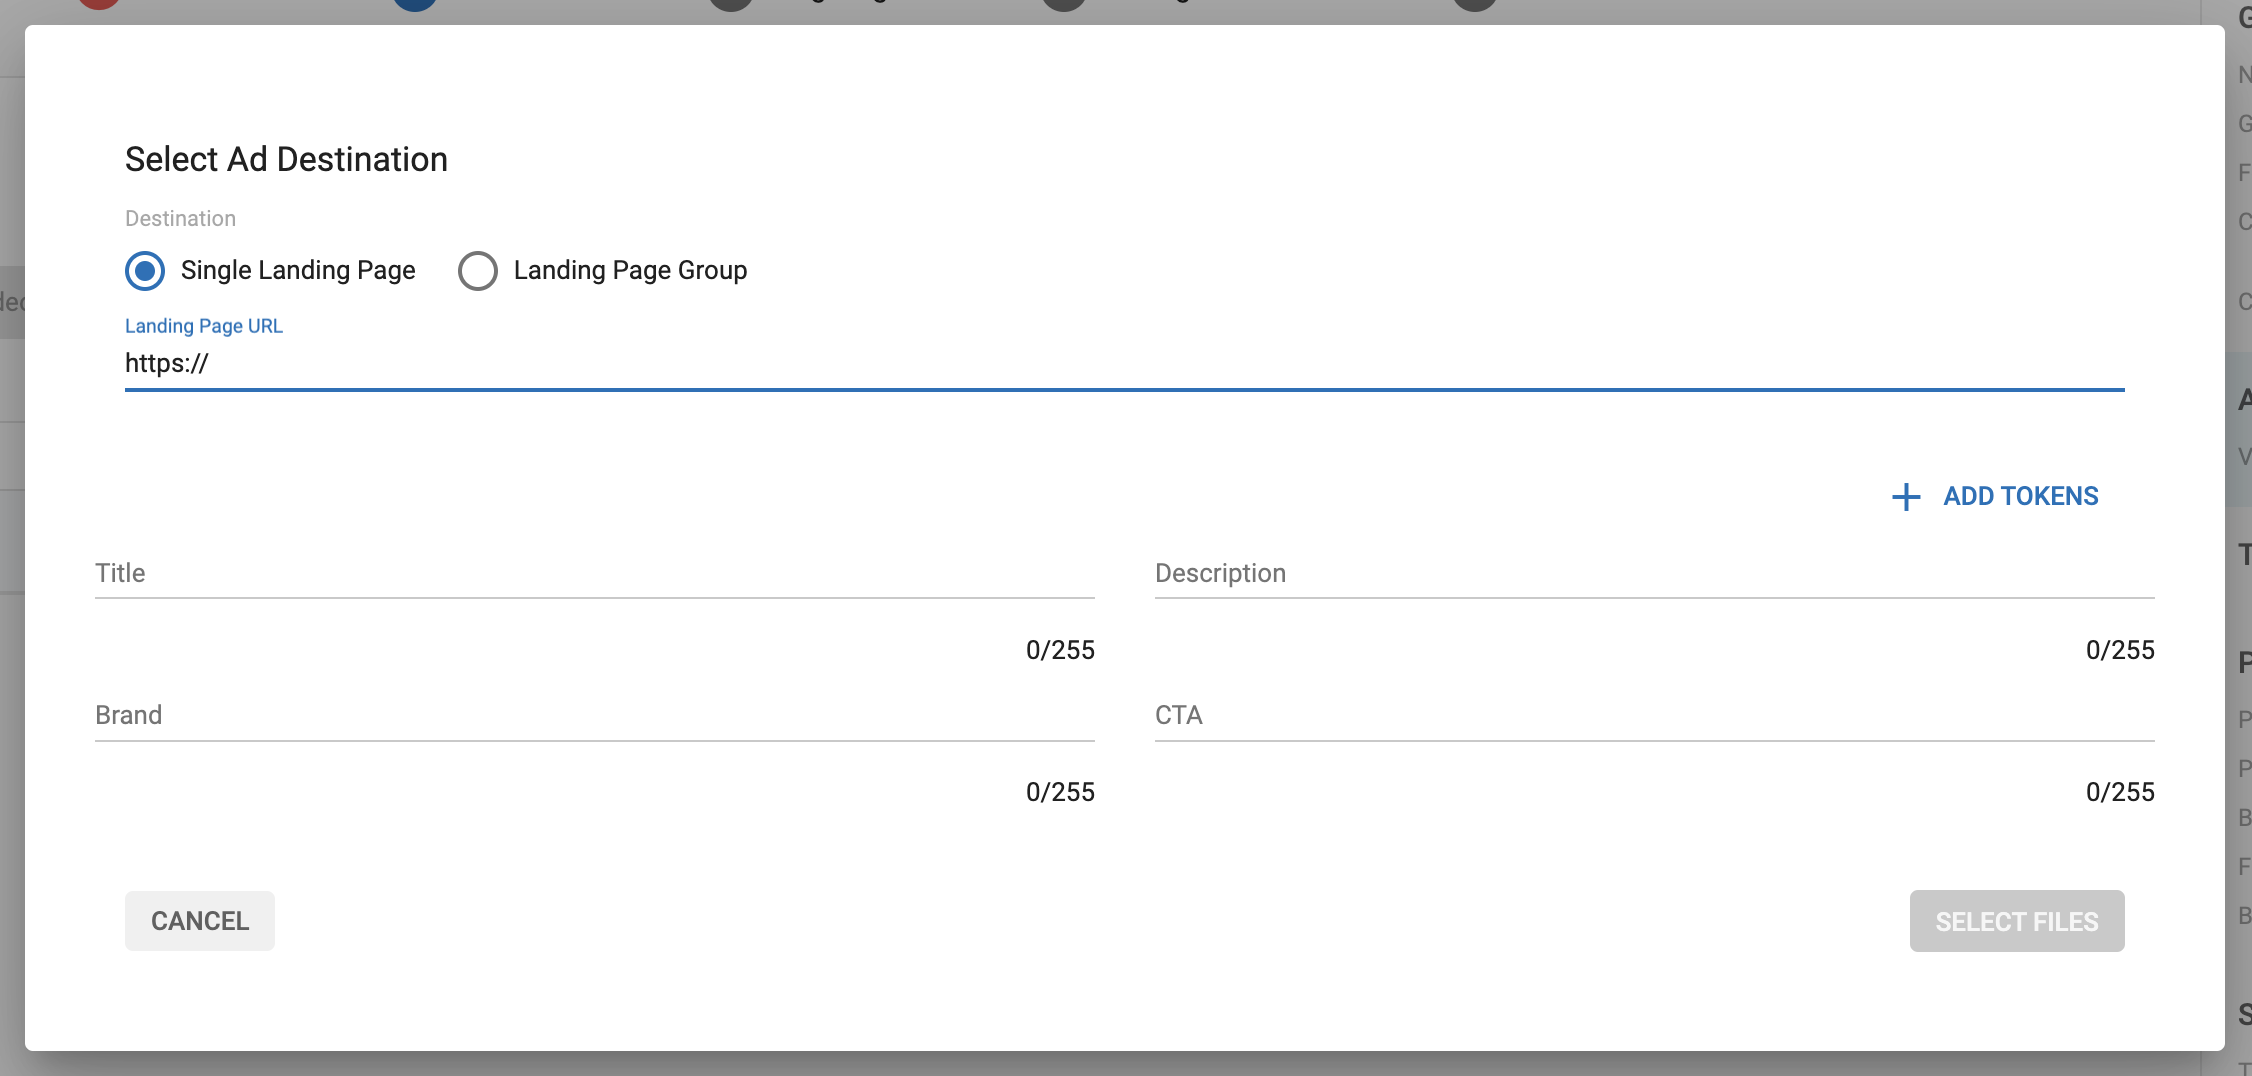Click the blue "Landing Page URL" floating label
This screenshot has height=1076, width=2252.
pyautogui.click(x=204, y=326)
